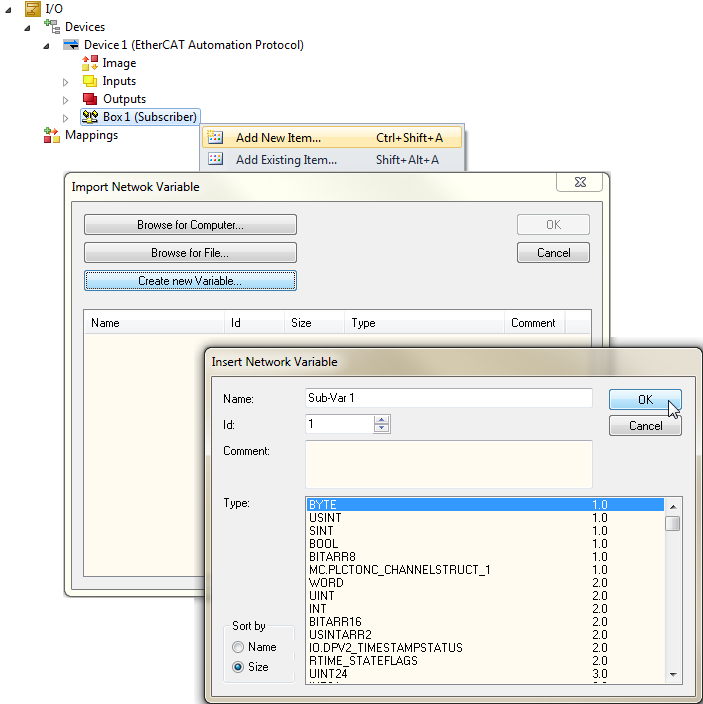Image resolution: width=703 pixels, height=704 pixels.
Task: Select the Mappings tree item
Action: [x=91, y=135]
